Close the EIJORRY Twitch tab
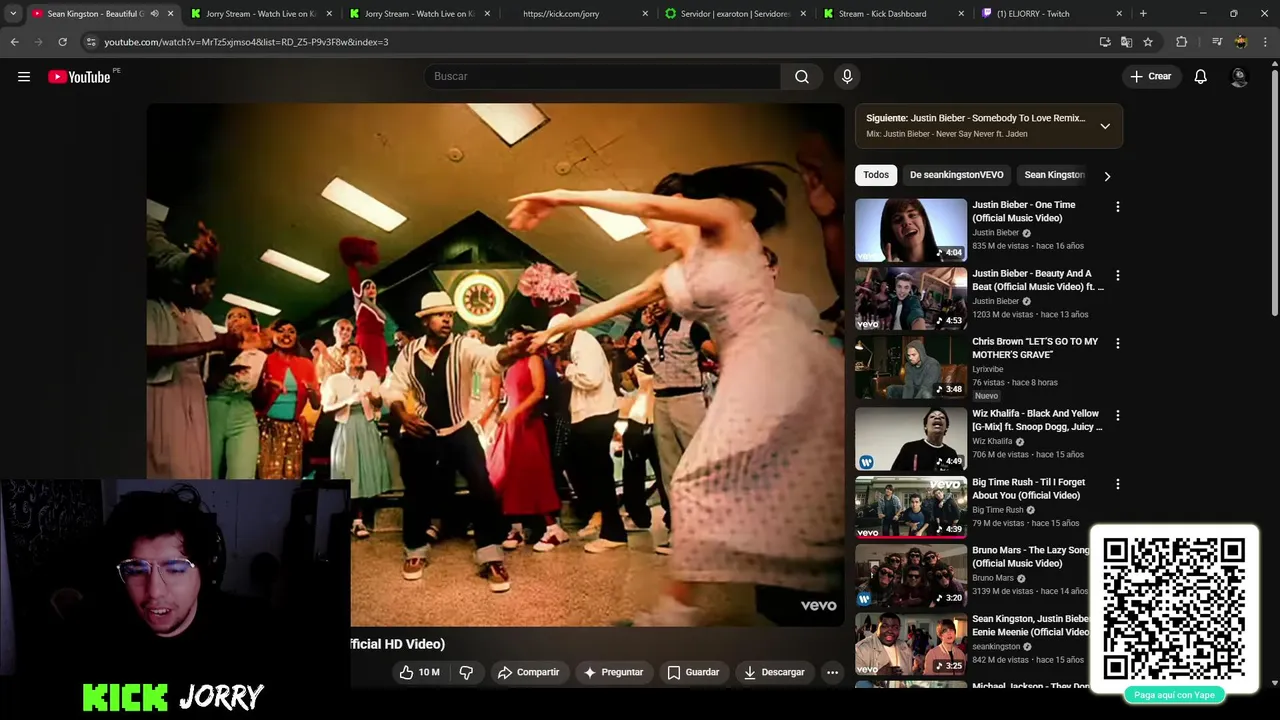This screenshot has width=1280, height=720. [1119, 14]
